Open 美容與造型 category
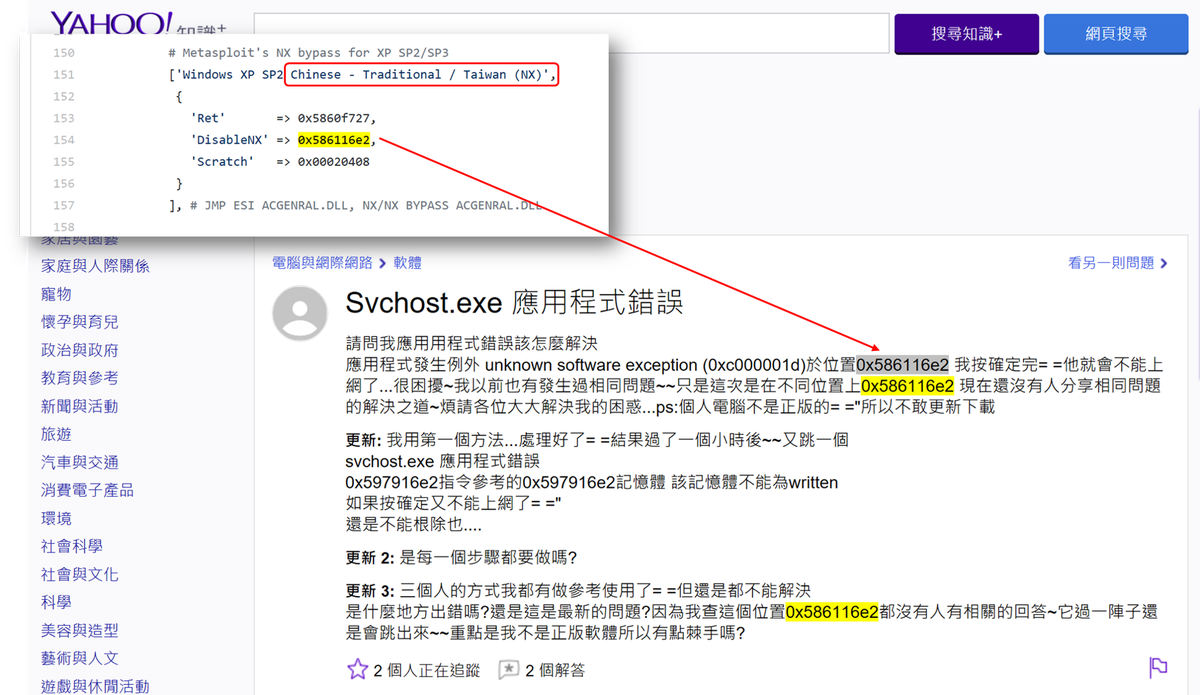This screenshot has height=695, width=1200. click(79, 630)
